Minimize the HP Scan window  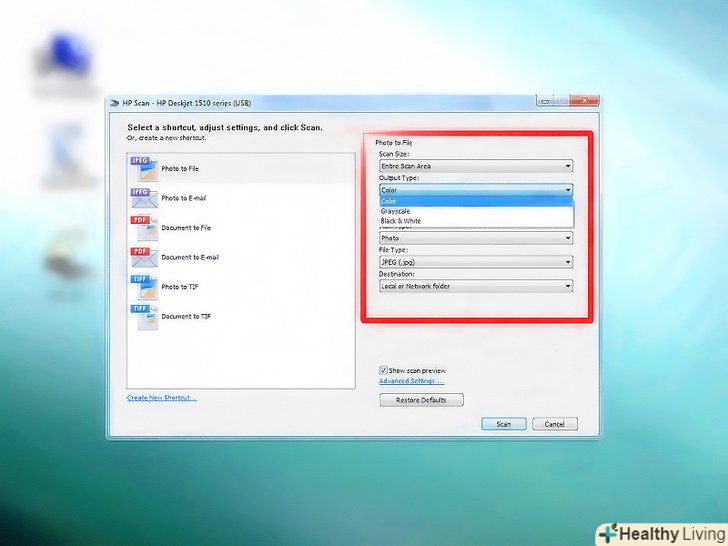(x=545, y=101)
